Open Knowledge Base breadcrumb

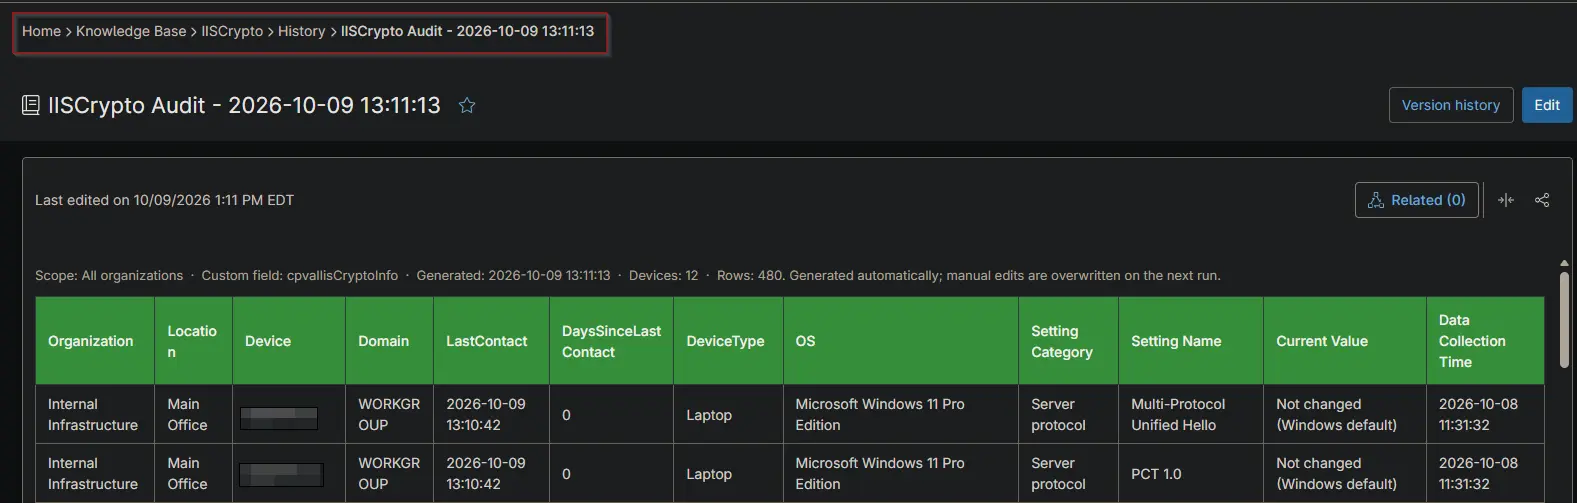131,31
